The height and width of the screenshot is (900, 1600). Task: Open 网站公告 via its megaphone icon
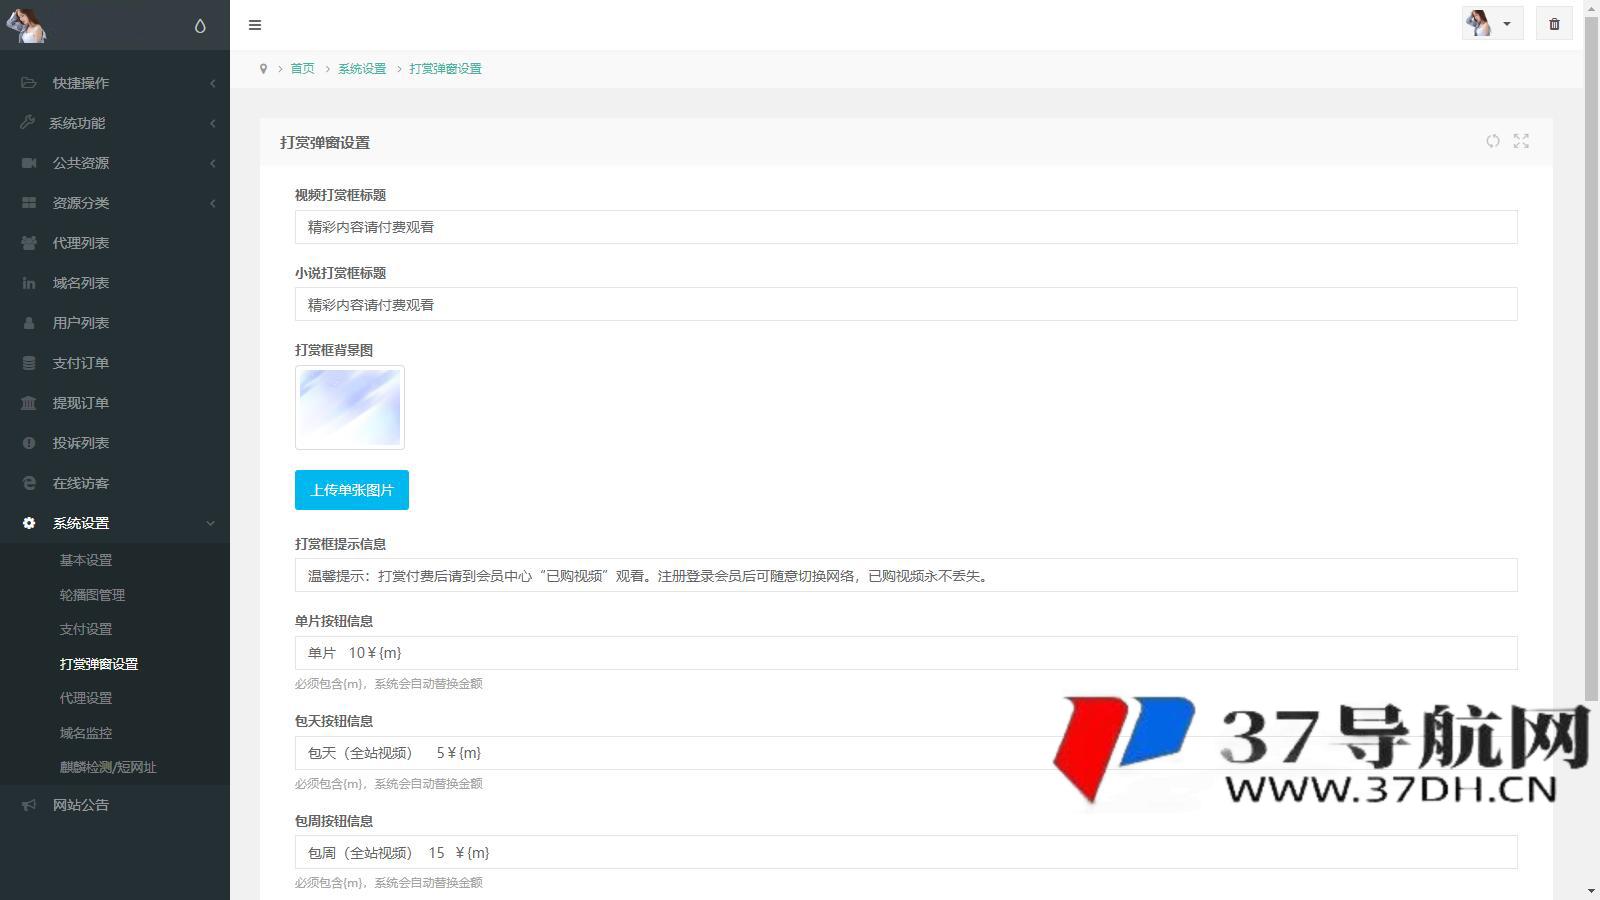coord(29,805)
